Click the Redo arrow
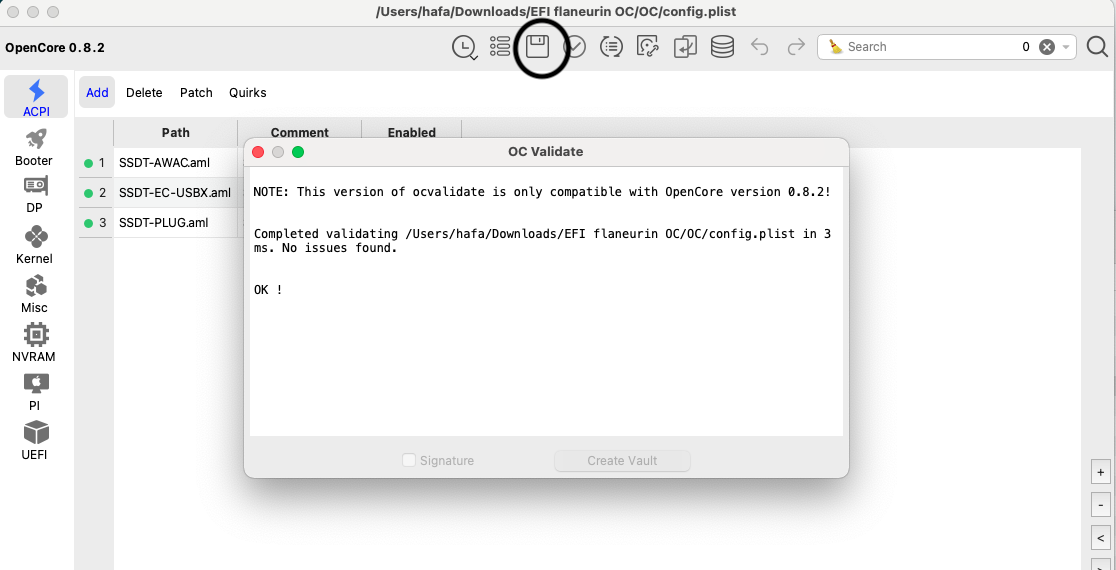This screenshot has height=570, width=1116. (x=796, y=47)
